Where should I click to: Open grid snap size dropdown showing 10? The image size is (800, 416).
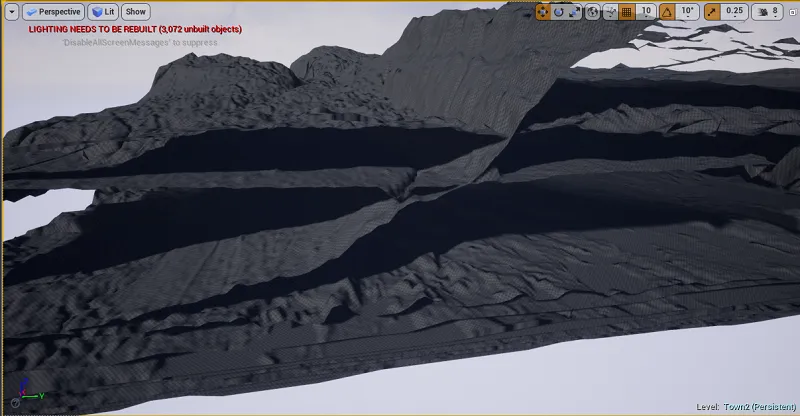(646, 12)
